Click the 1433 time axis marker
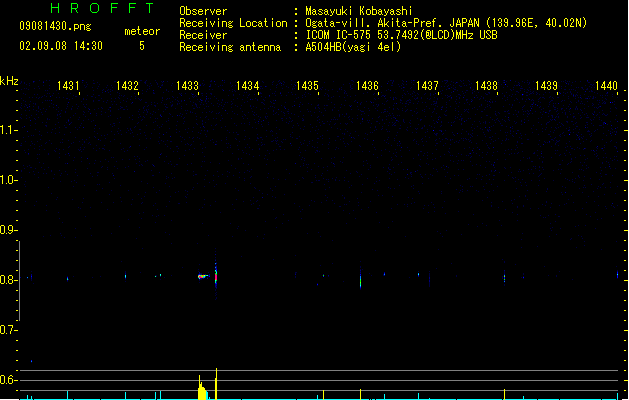This screenshot has height=400, width=629. coord(187,85)
